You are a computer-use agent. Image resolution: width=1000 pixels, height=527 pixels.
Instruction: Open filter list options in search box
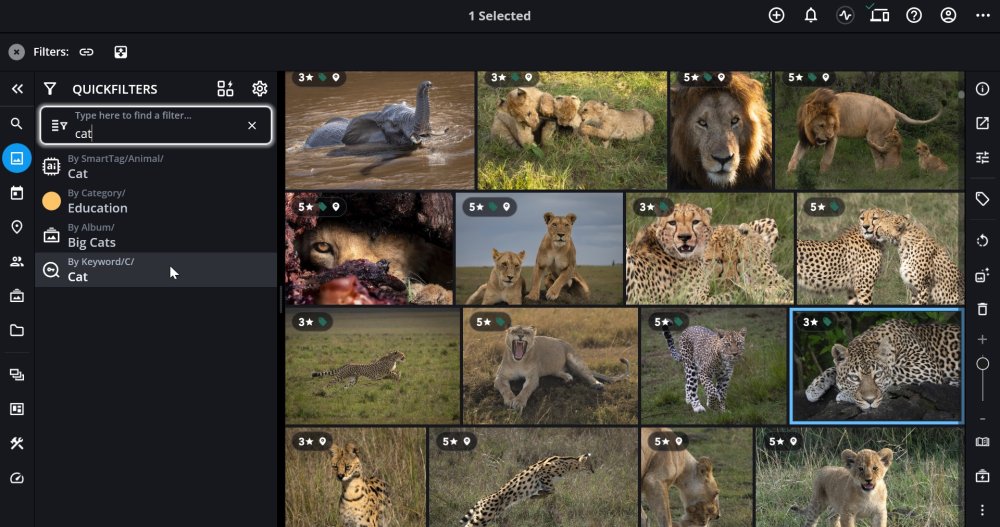[x=59, y=125]
